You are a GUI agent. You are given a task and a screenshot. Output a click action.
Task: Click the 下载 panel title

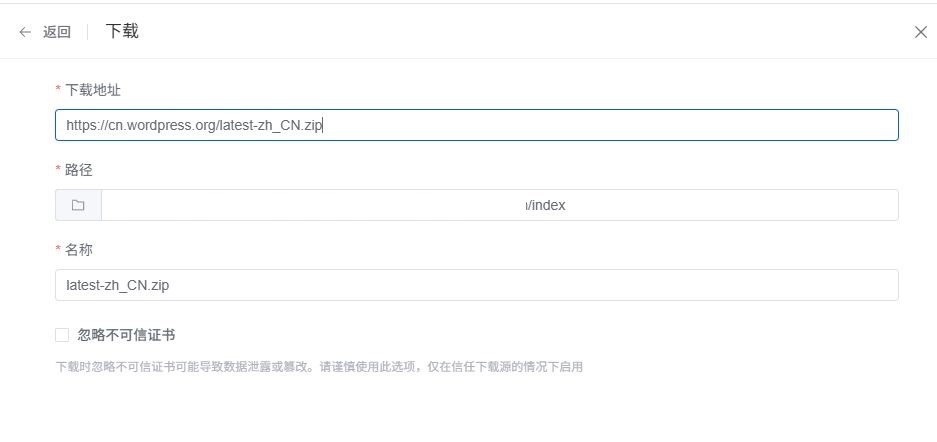click(122, 32)
